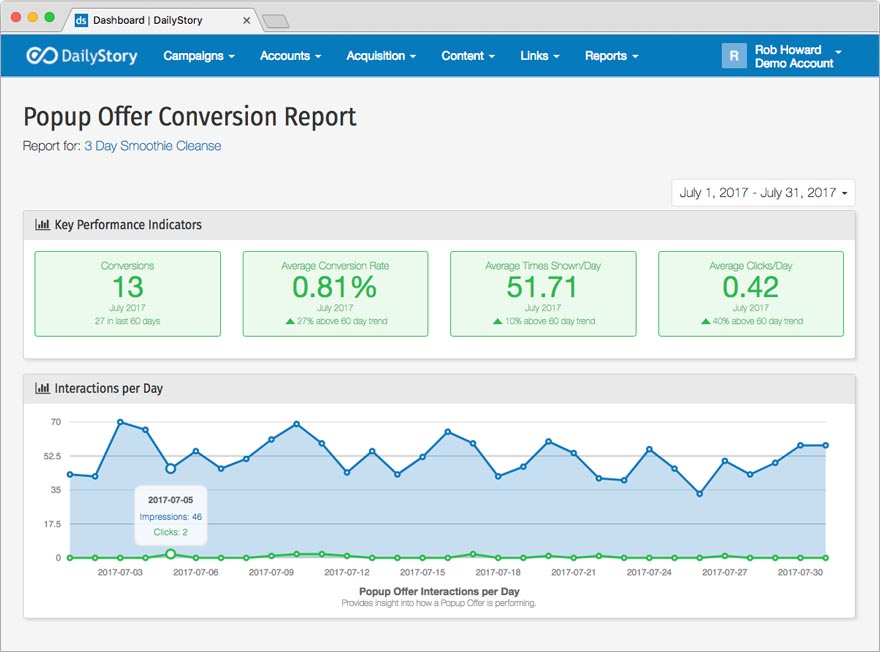Click the green trend arrow under Average Clicks/Day
The width and height of the screenshot is (880, 652).
coord(706,321)
